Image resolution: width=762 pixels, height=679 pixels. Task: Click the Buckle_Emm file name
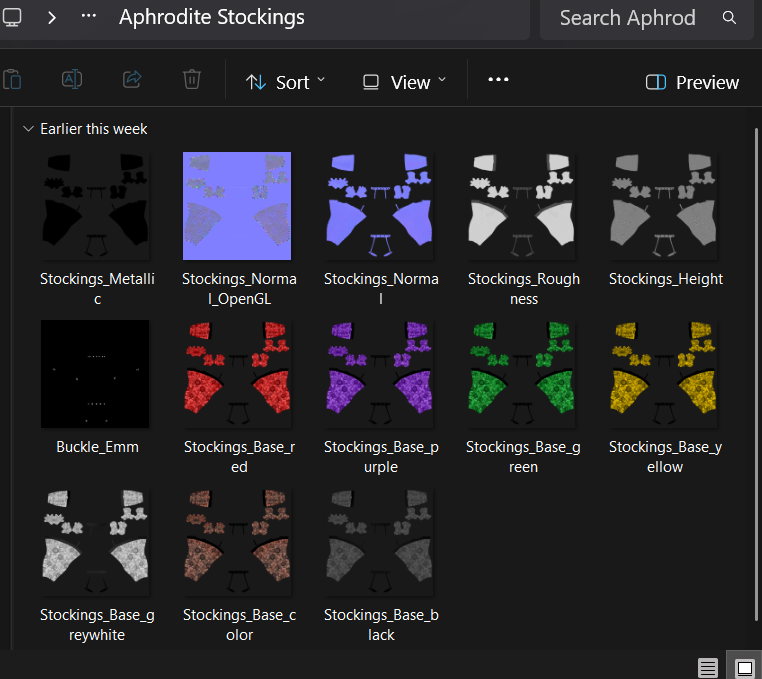97,447
